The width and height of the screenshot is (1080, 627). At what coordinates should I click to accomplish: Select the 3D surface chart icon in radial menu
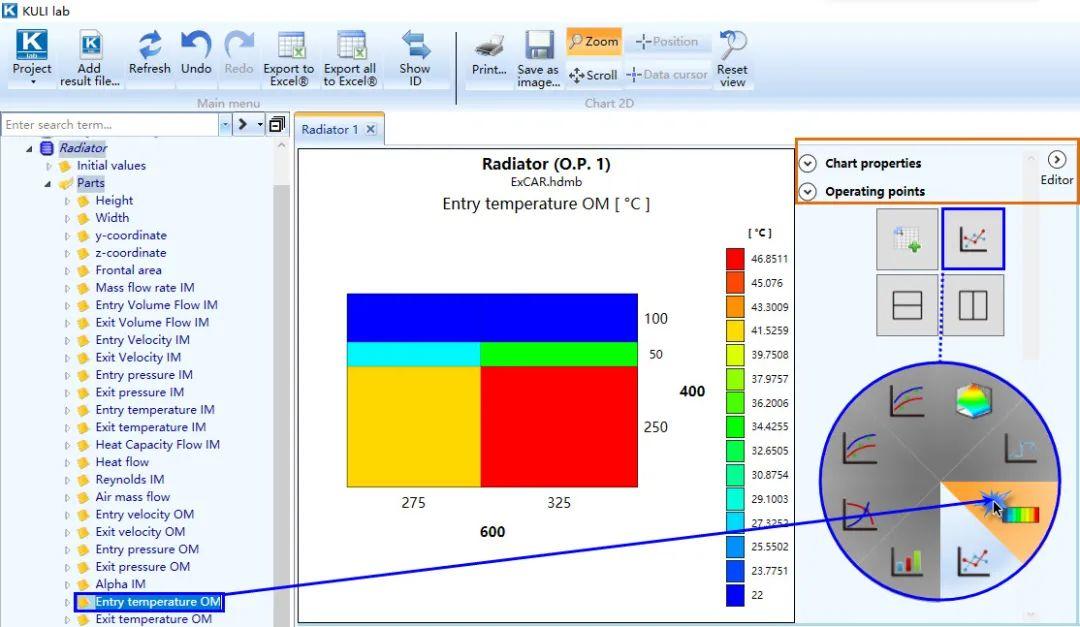pyautogui.click(x=973, y=400)
